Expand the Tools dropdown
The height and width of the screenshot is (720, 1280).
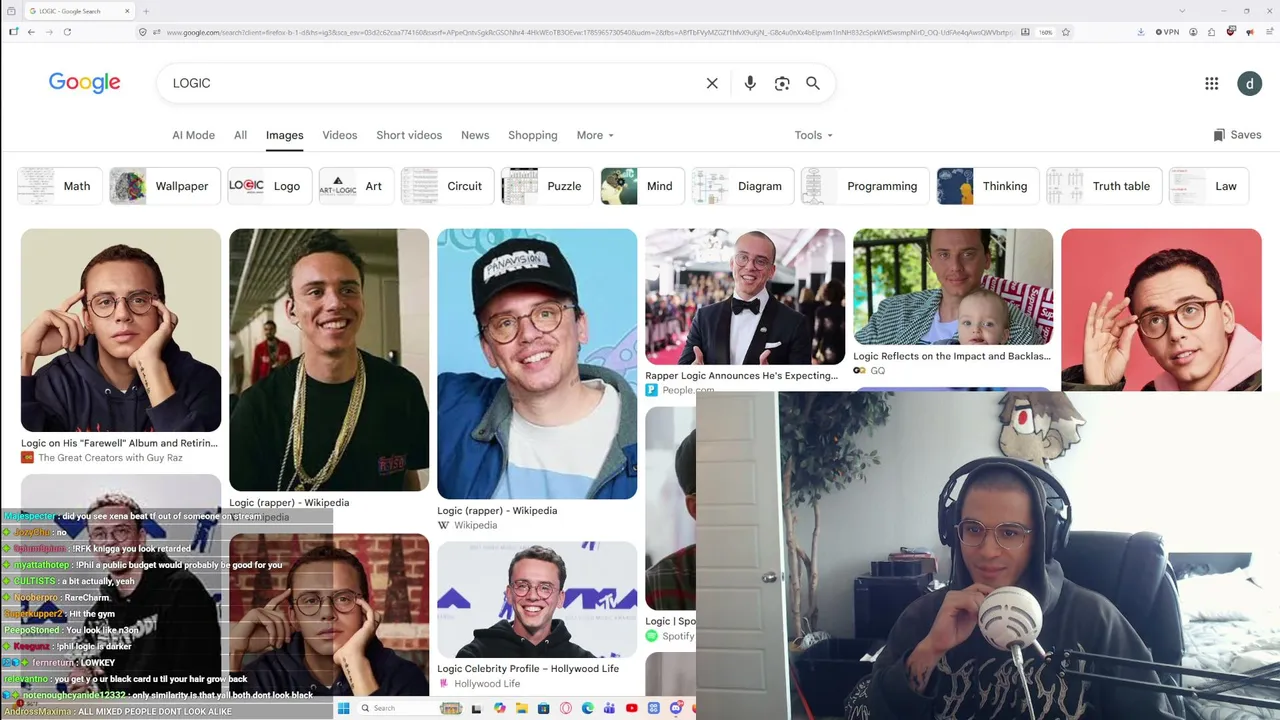pyautogui.click(x=813, y=135)
